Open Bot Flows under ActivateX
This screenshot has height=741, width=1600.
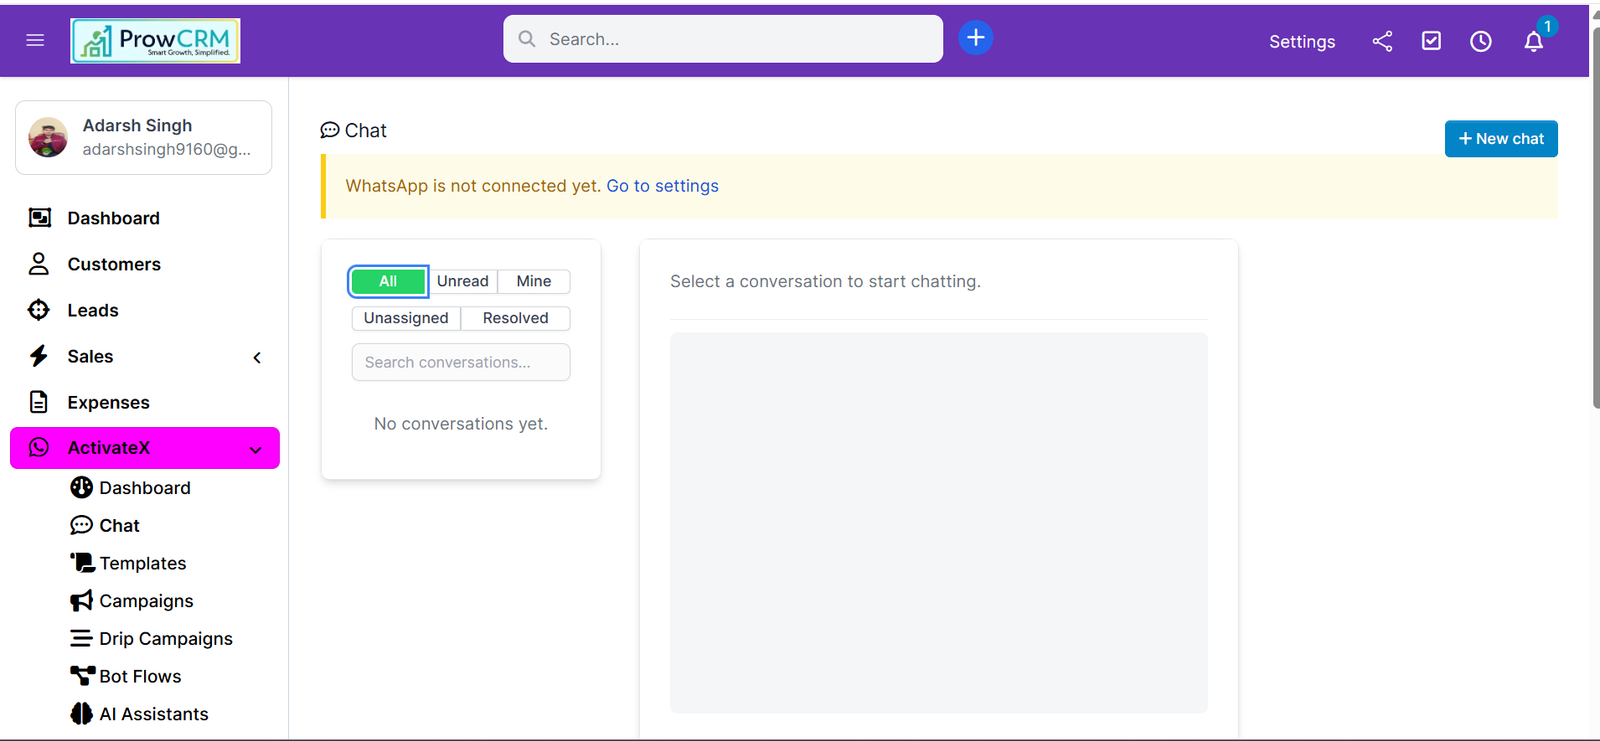[x=140, y=677]
